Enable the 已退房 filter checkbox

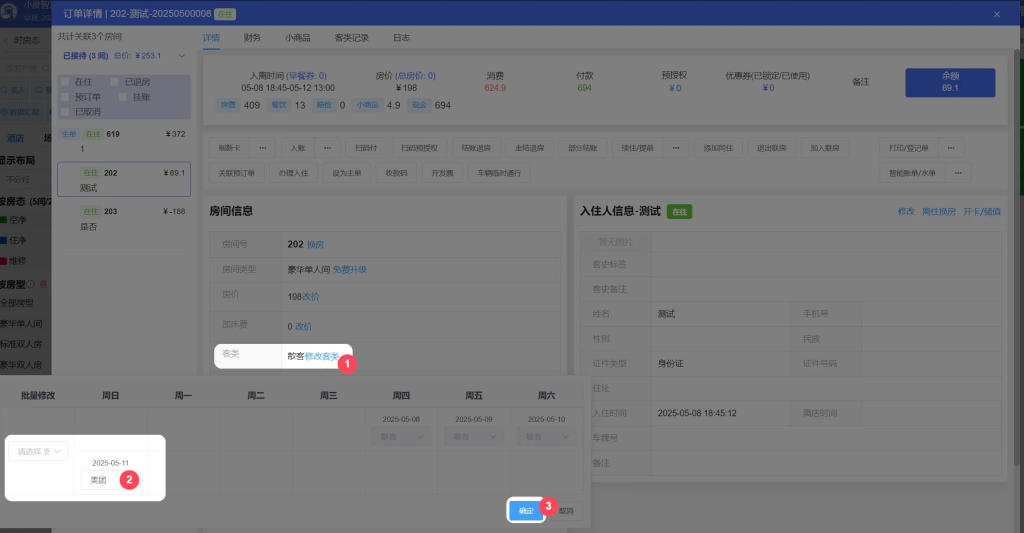[x=116, y=81]
